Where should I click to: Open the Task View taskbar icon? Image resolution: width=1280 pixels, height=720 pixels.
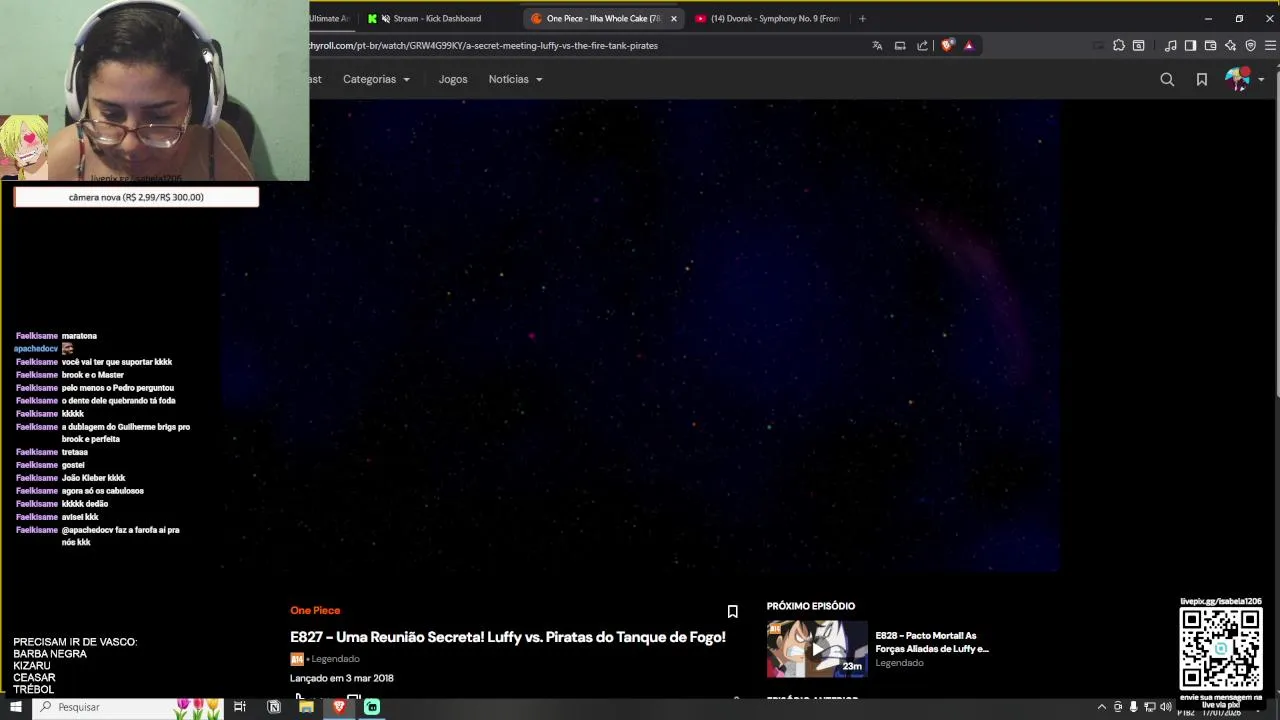(240, 707)
